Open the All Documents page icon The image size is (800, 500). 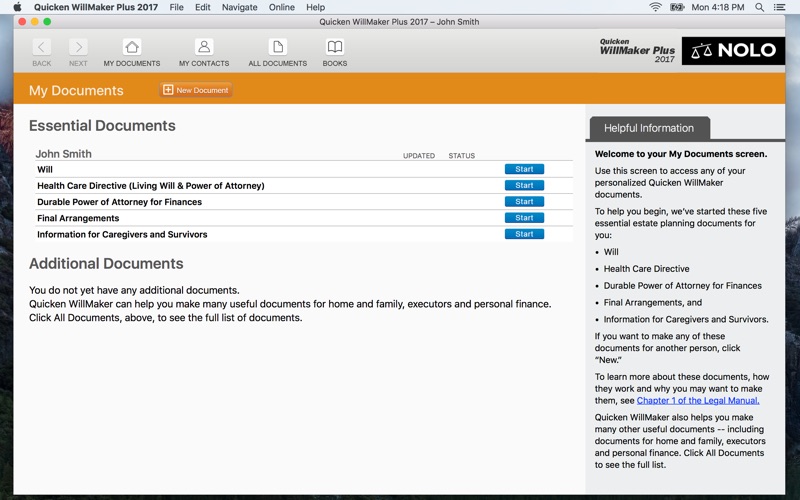pyautogui.click(x=277, y=48)
